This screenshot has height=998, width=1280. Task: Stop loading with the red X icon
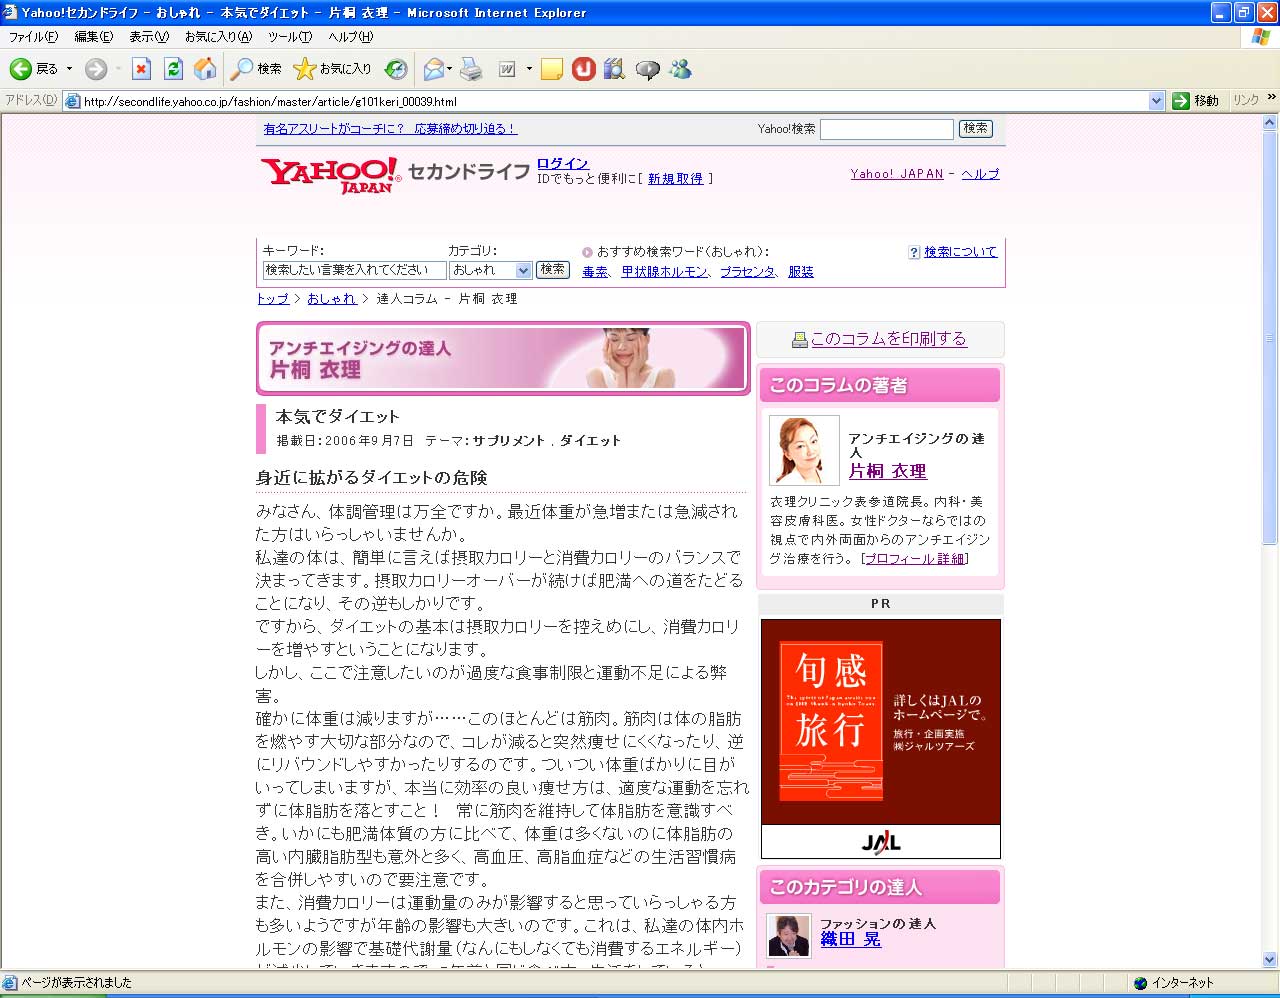tap(141, 69)
